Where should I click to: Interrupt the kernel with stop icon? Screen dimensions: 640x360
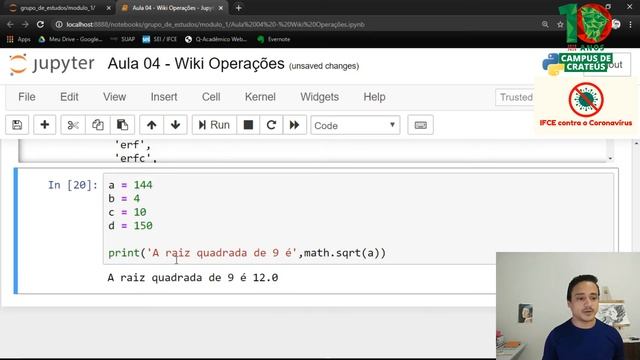[248, 125]
